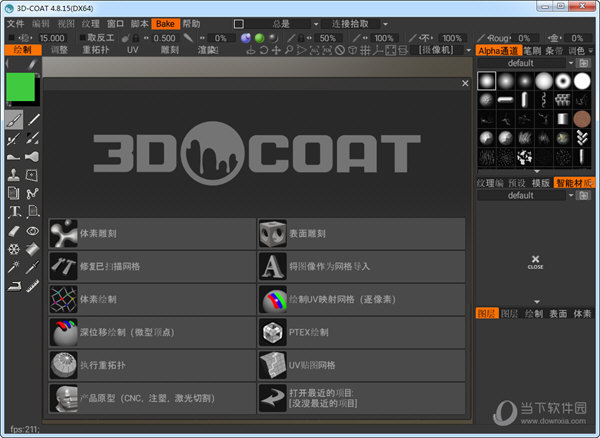600x438 pixels.
Task: Toggle the grid display icon
Action: click(x=365, y=50)
